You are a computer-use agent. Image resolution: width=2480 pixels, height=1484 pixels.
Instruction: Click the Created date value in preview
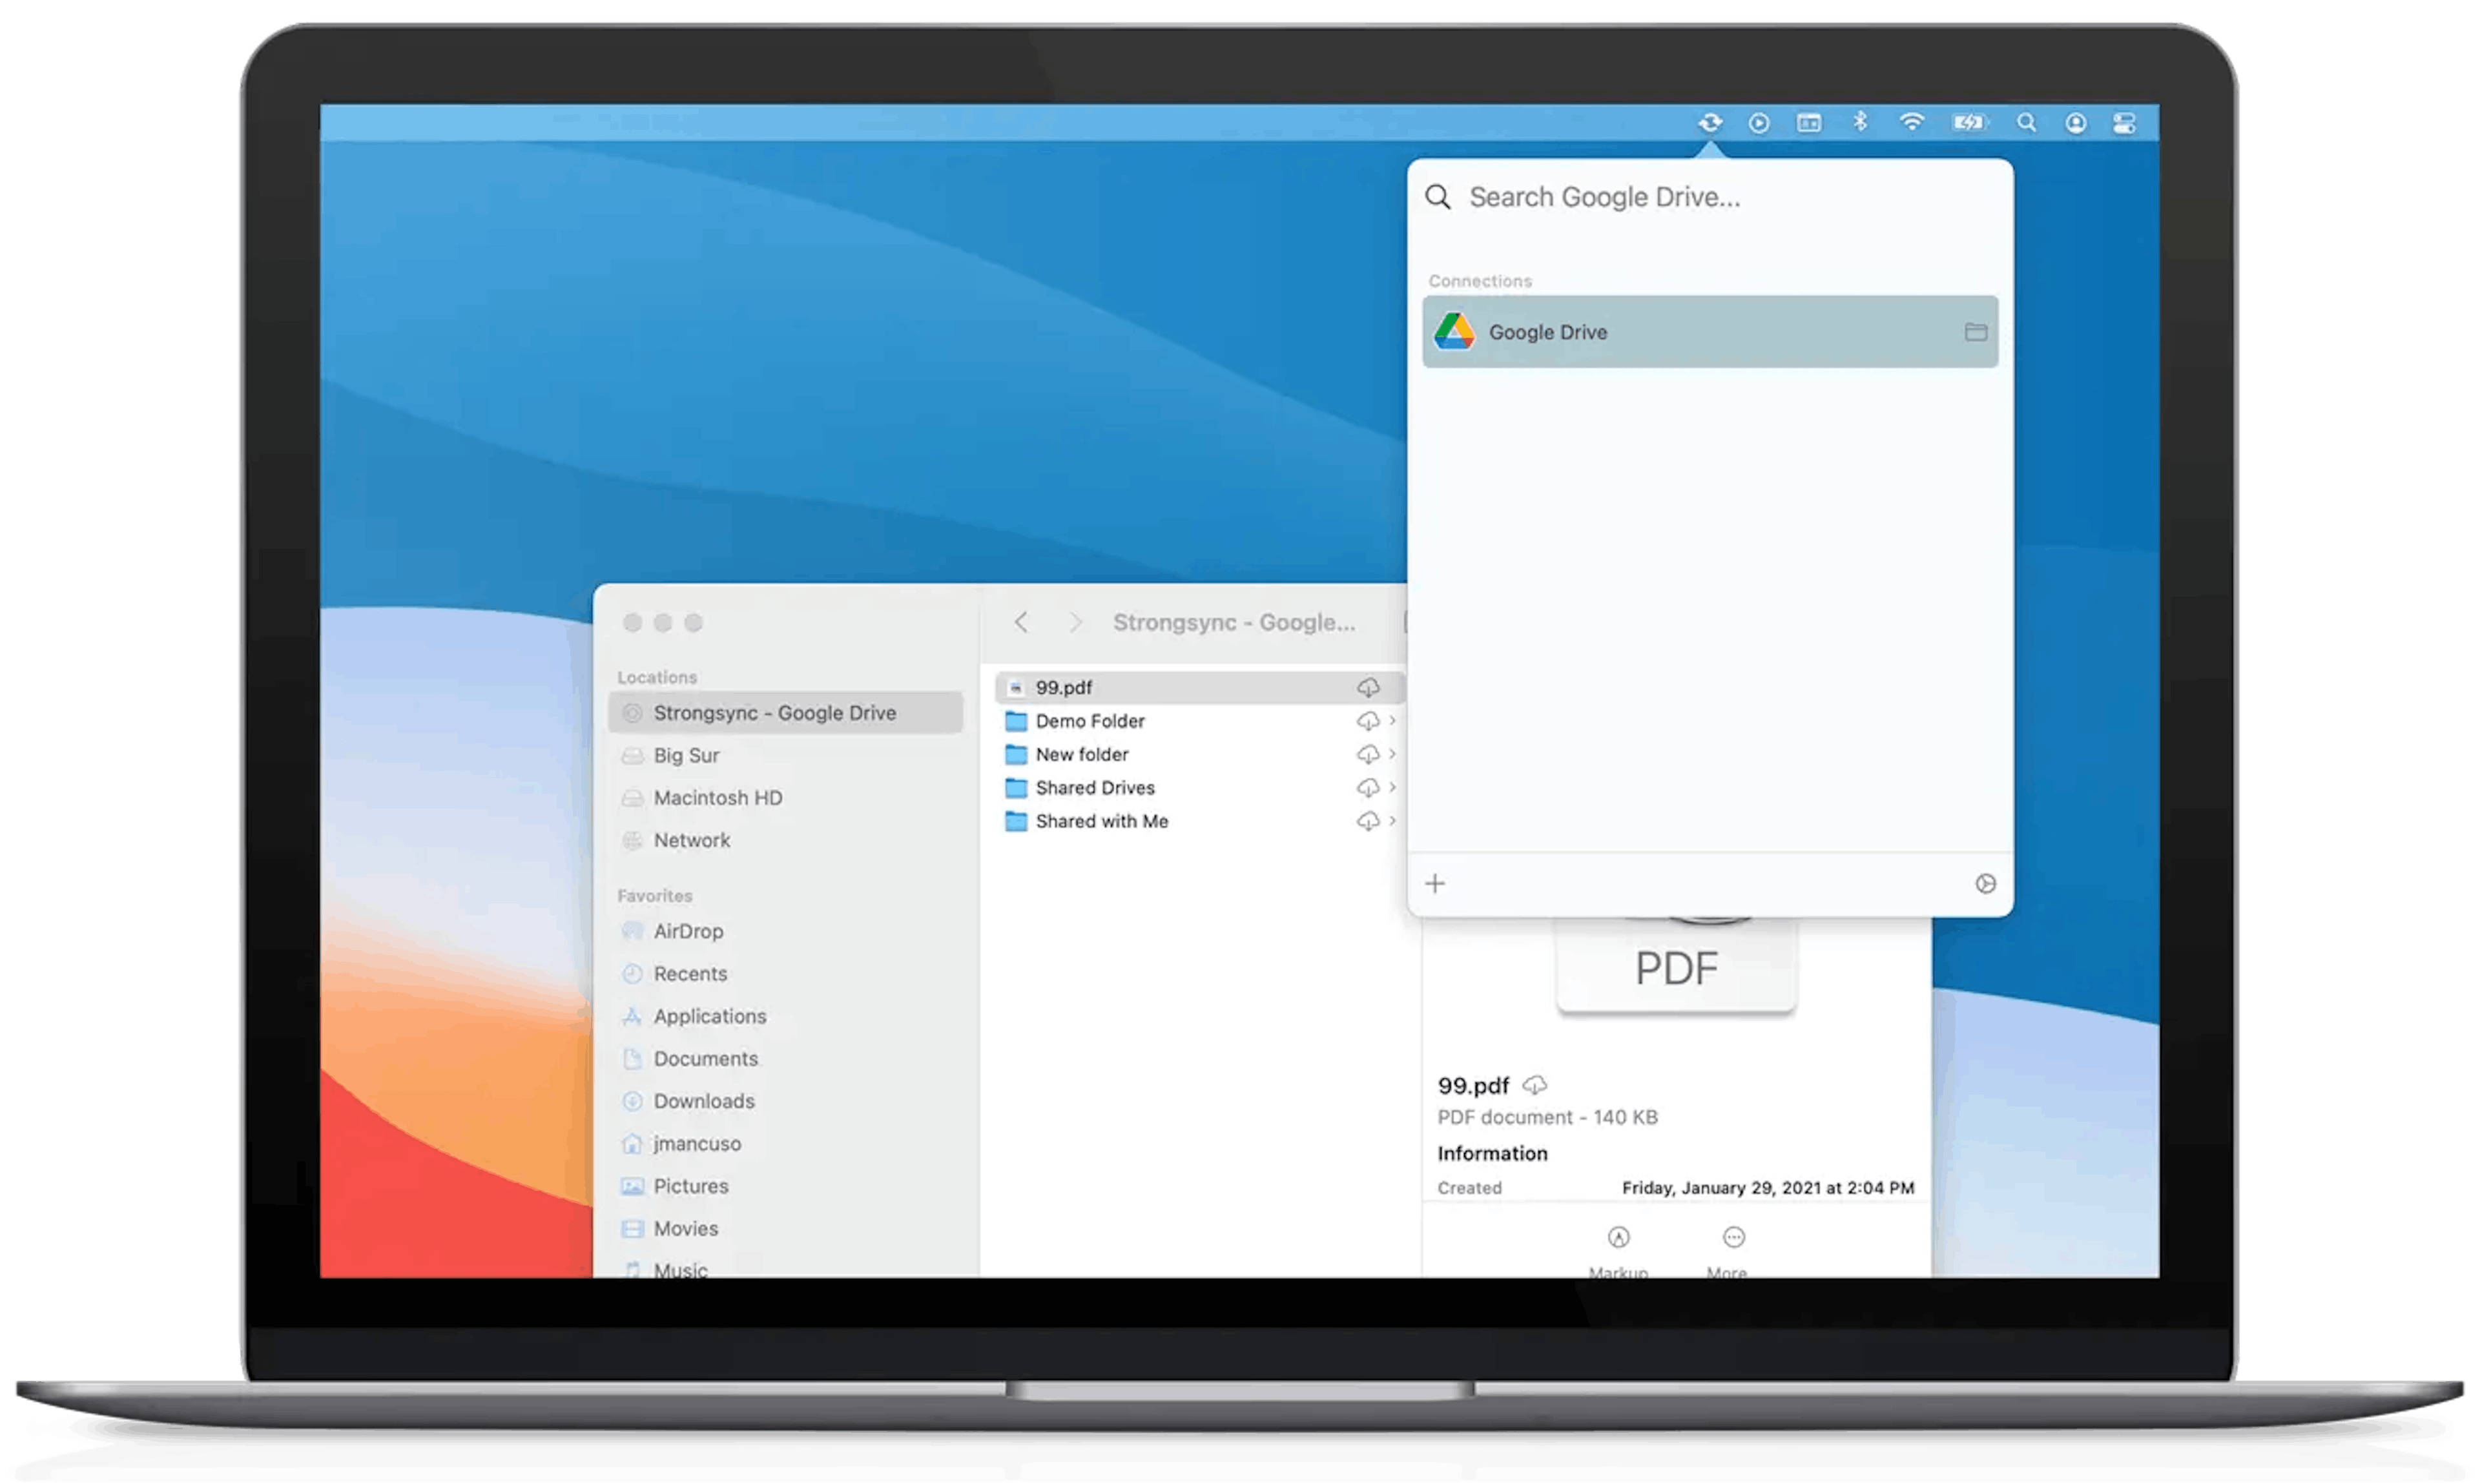click(x=1767, y=1187)
